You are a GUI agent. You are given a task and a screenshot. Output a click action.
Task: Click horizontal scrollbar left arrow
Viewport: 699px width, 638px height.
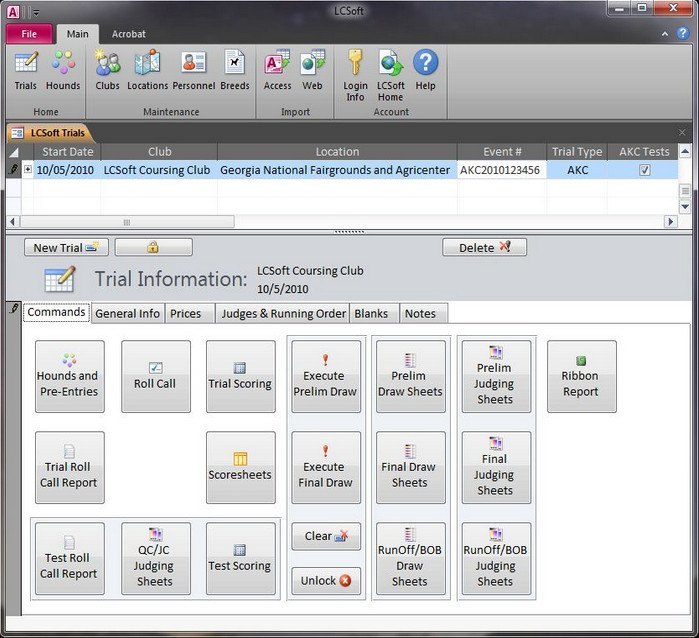(x=13, y=222)
